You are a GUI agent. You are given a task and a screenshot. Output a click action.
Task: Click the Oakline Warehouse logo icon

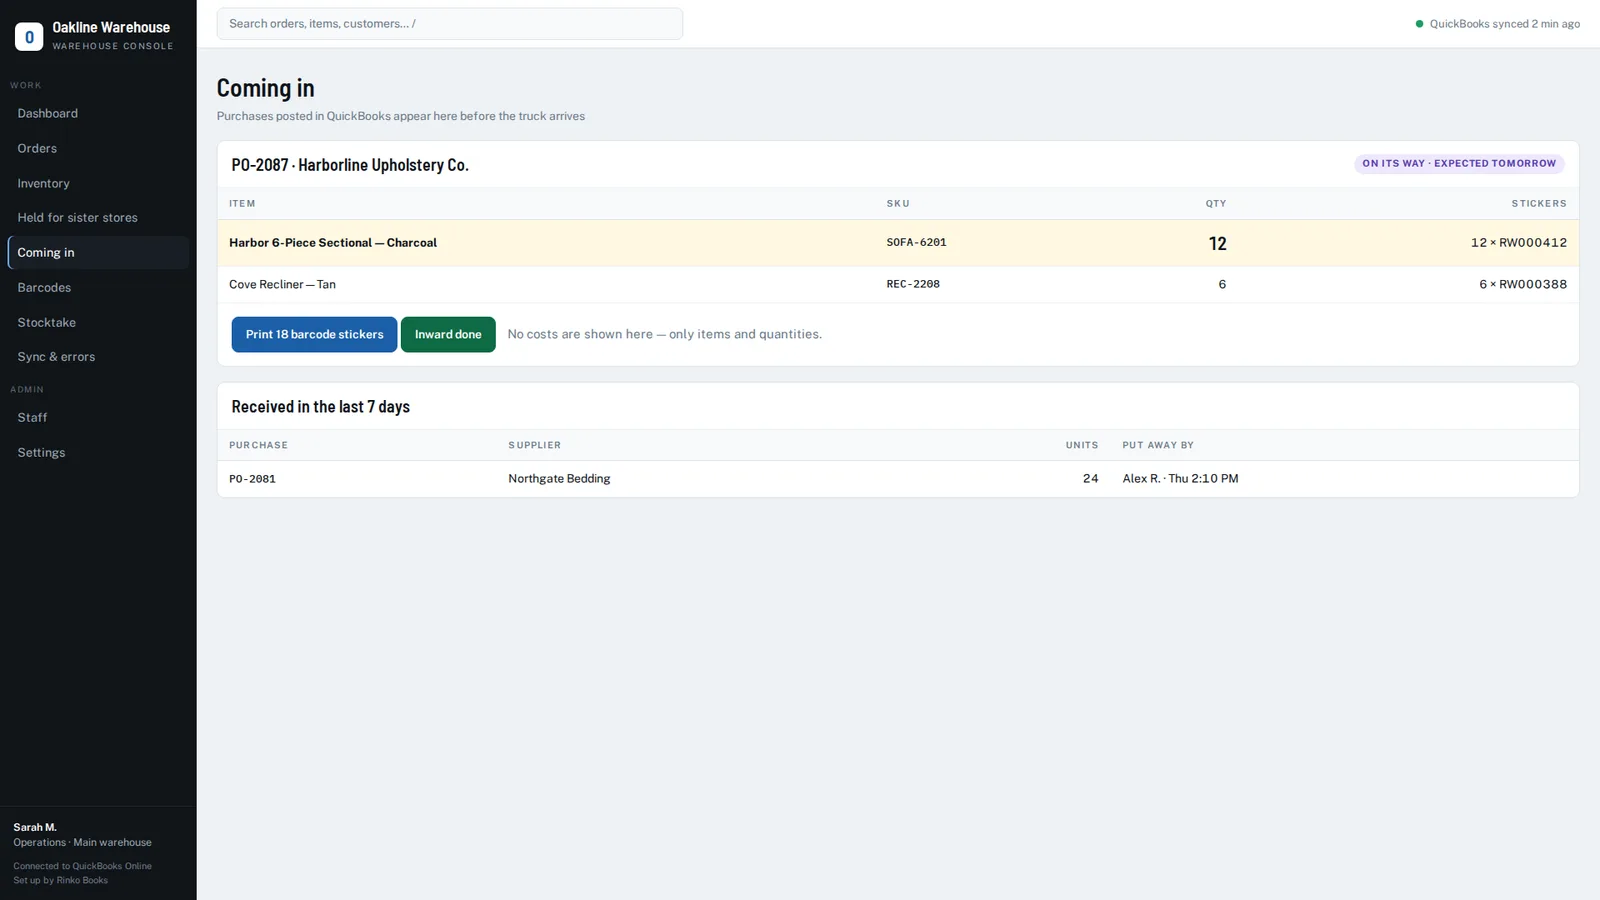(x=29, y=37)
